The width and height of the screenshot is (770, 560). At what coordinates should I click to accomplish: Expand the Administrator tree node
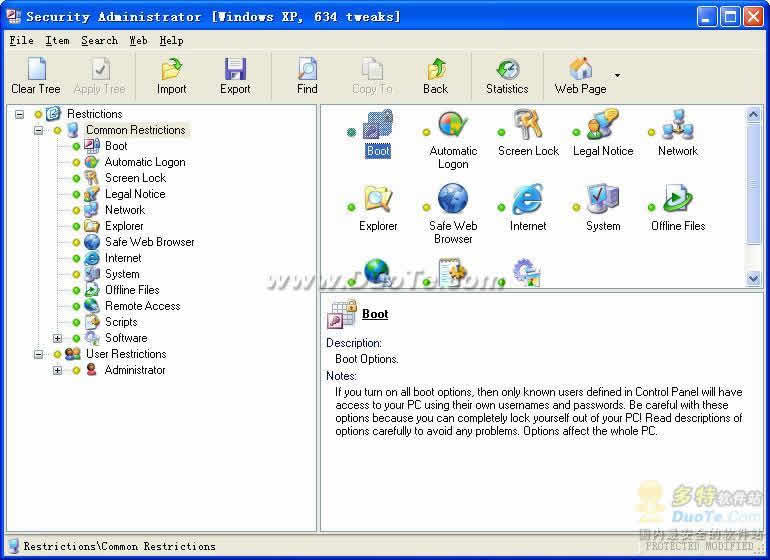point(57,370)
